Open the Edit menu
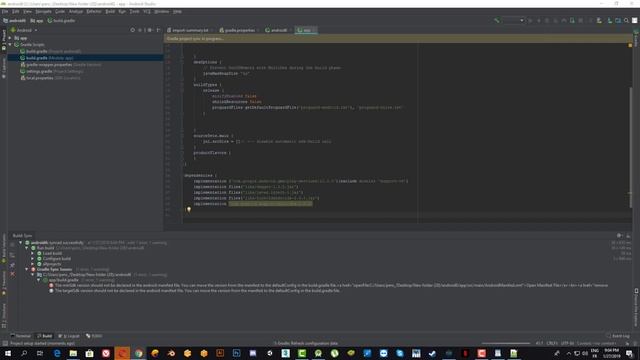The height and width of the screenshot is (360, 640). click(16, 11)
